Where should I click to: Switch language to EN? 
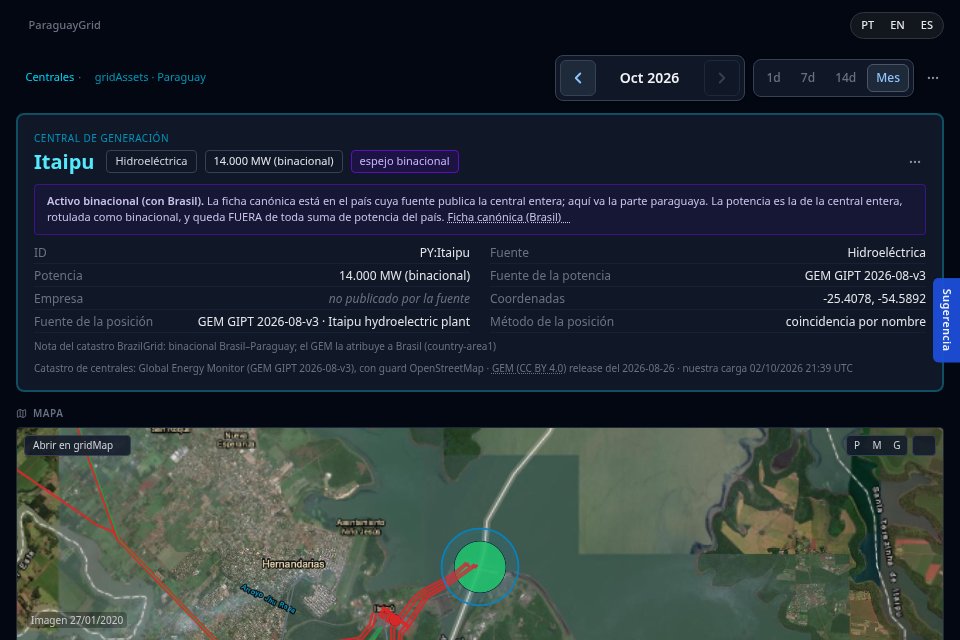click(897, 25)
